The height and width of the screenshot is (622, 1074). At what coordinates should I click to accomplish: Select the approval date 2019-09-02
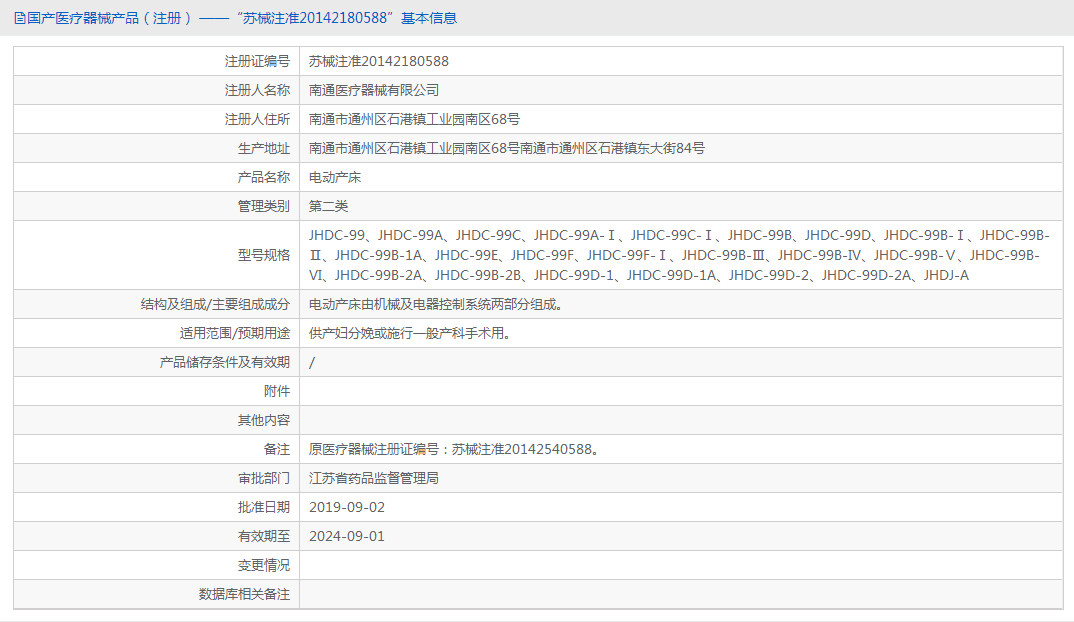[347, 507]
